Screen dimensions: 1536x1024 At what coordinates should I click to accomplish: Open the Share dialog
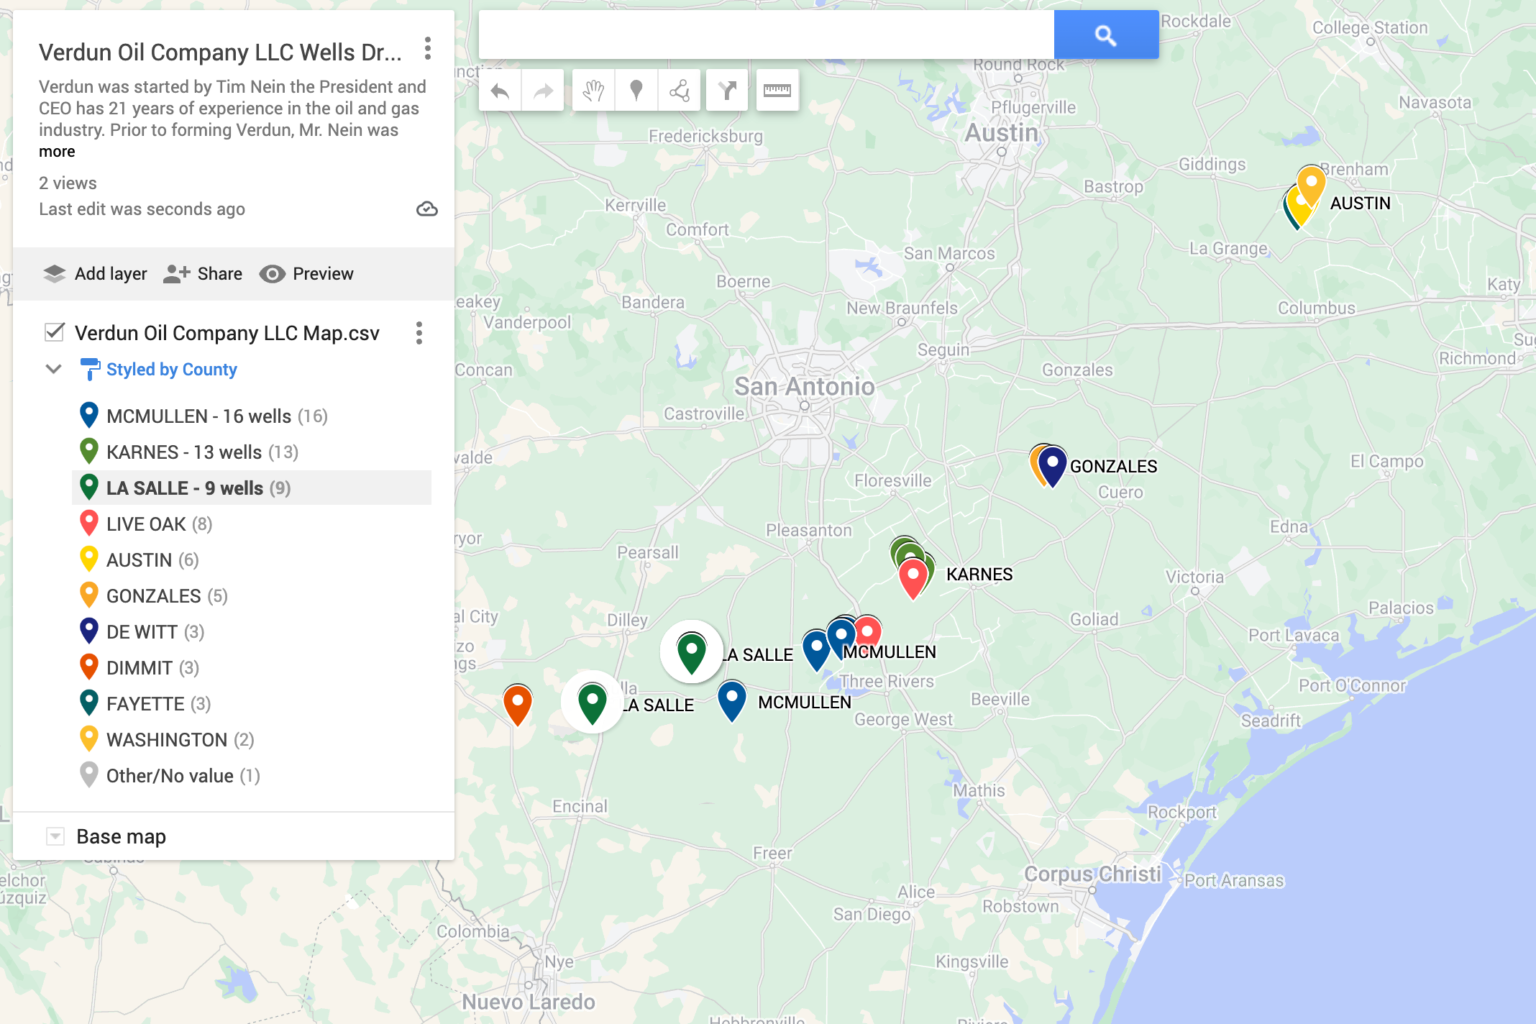(203, 274)
